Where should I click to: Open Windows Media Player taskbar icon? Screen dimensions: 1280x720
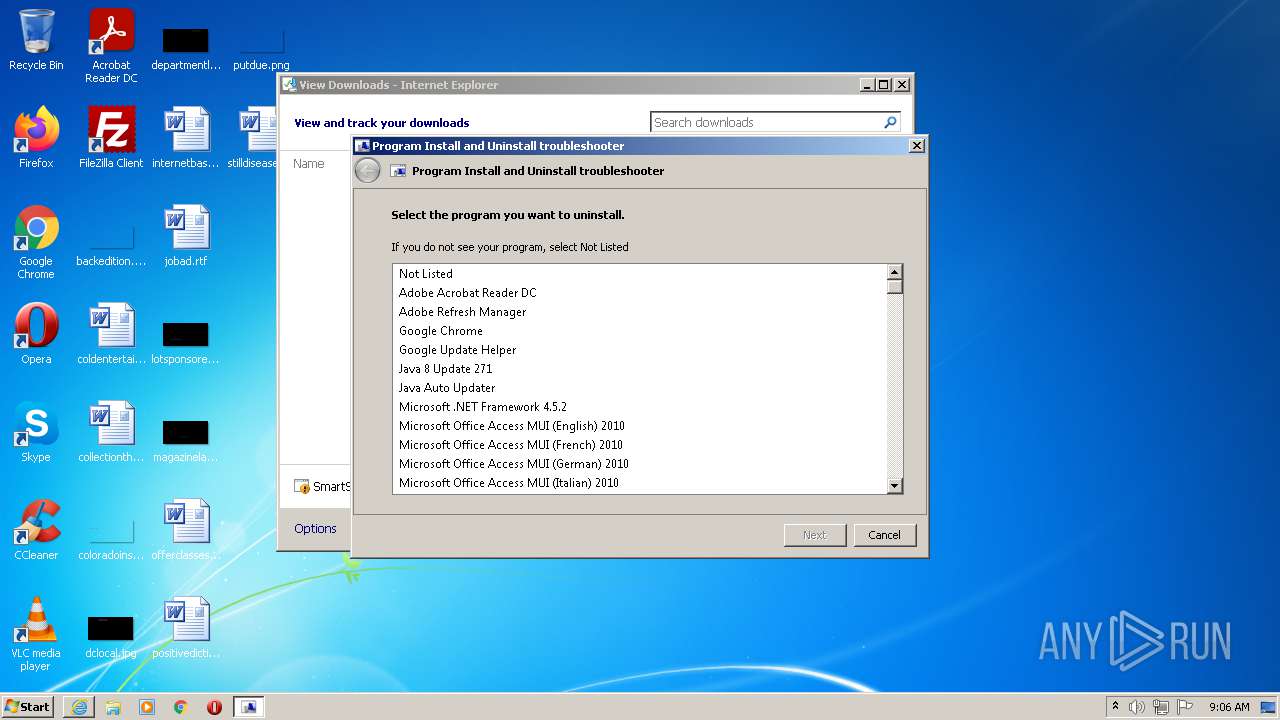[x=147, y=707]
